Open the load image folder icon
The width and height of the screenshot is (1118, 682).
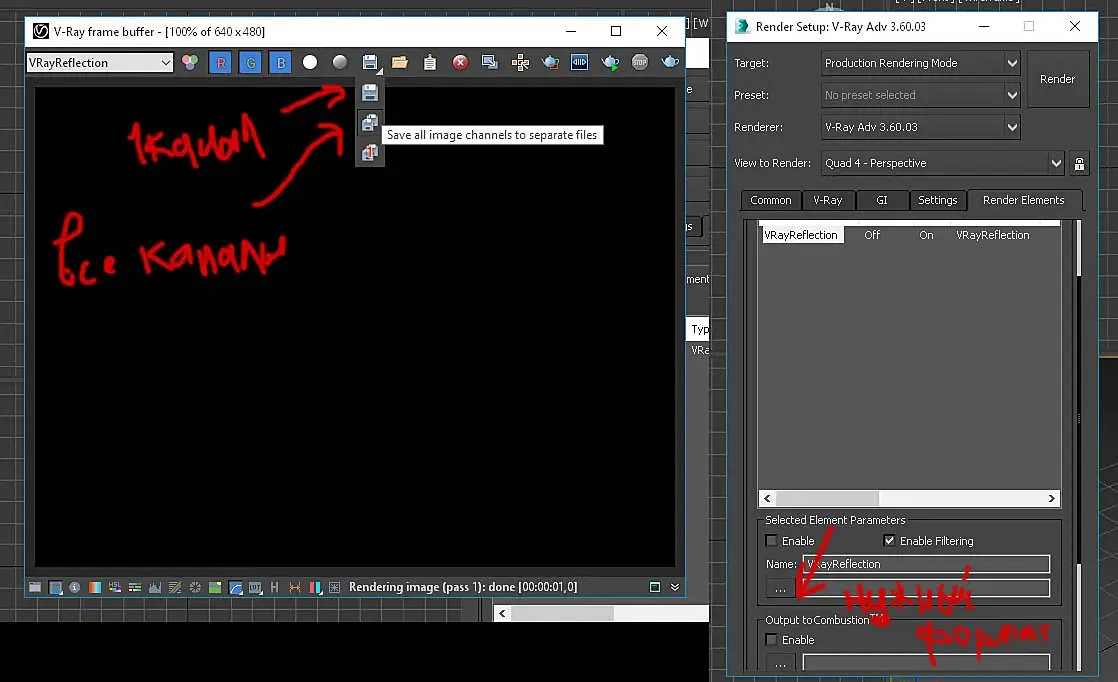tap(399, 63)
